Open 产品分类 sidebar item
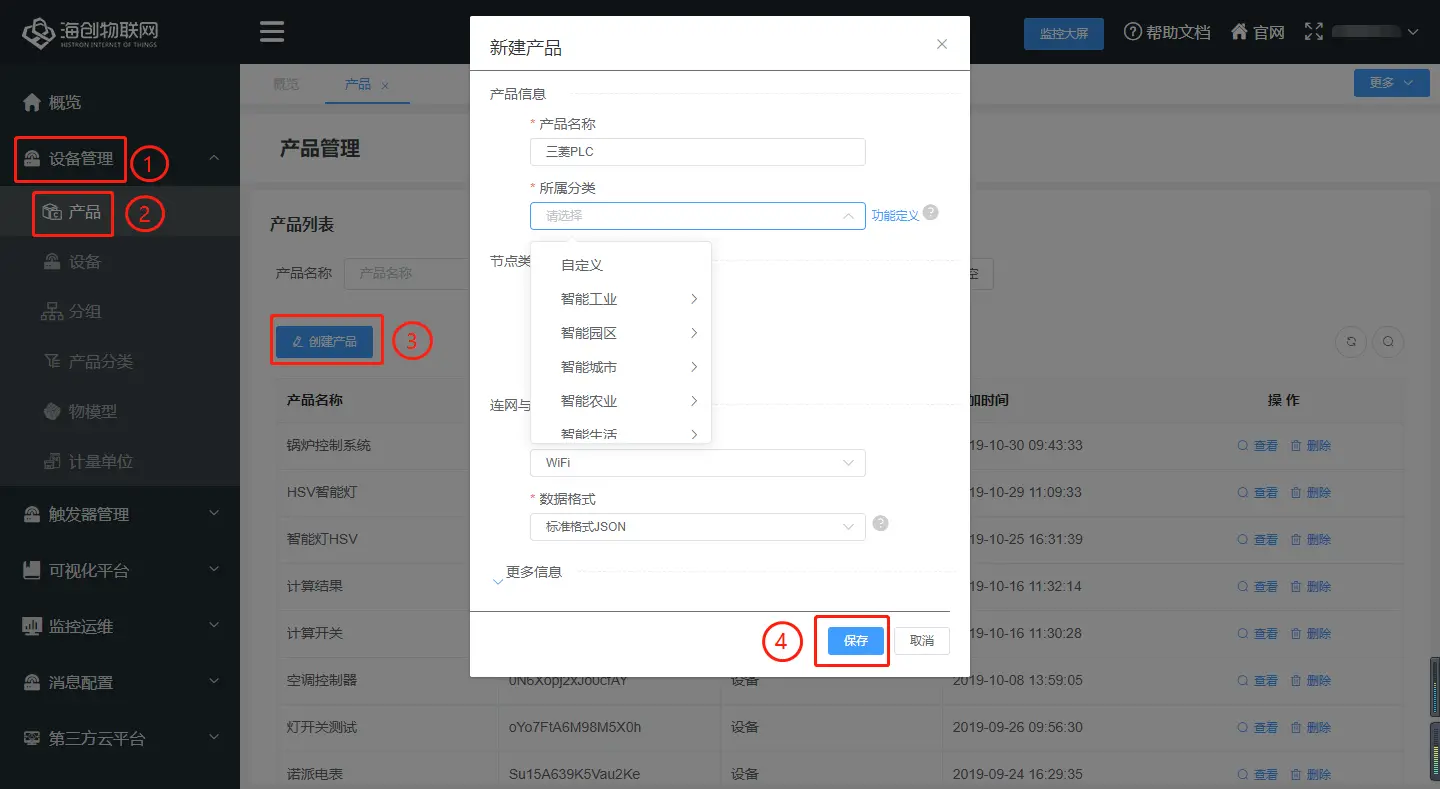Image resolution: width=1440 pixels, height=789 pixels. point(120,362)
